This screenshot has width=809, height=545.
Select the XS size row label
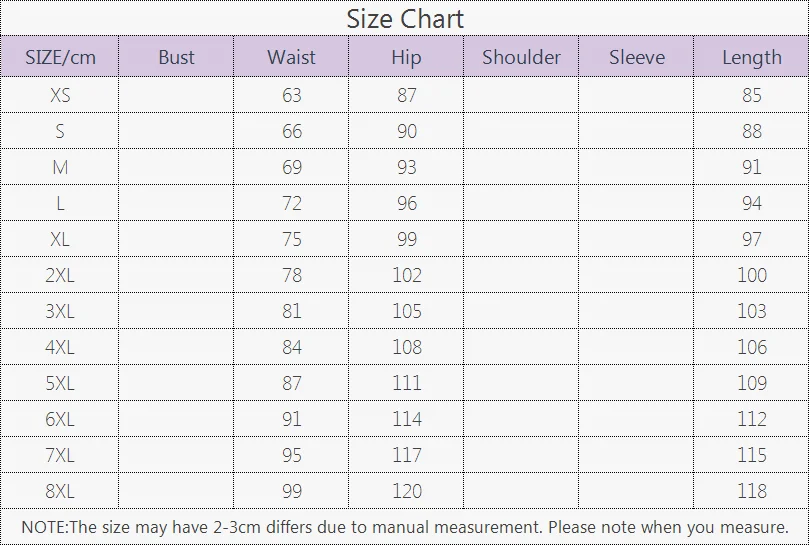click(60, 95)
